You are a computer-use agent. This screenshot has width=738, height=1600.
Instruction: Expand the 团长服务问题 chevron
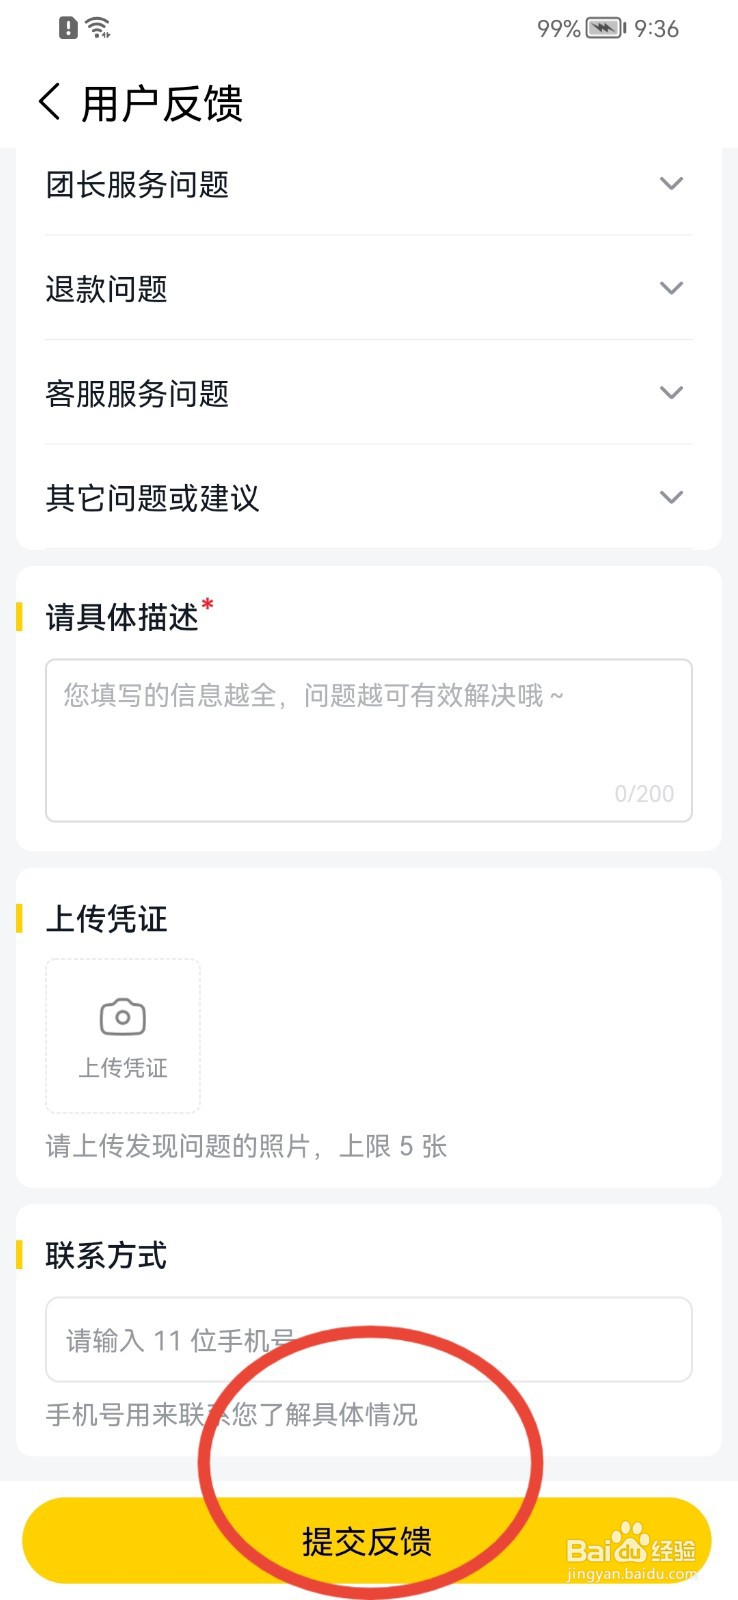[671, 184]
